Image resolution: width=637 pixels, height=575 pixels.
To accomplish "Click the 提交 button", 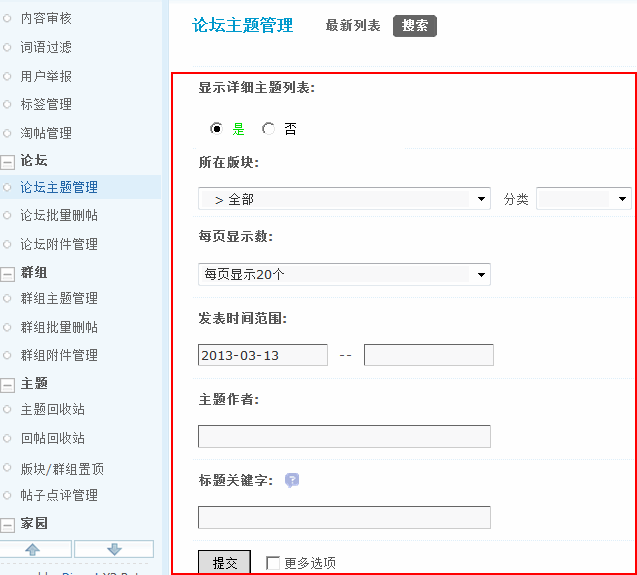I will (x=224, y=563).
